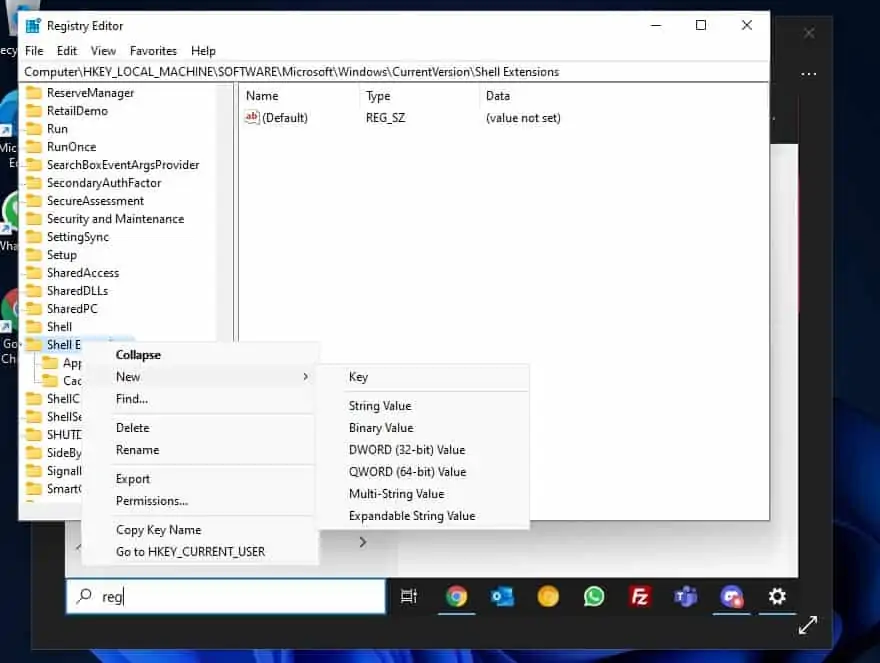Open Outlook from the taskbar
This screenshot has width=880, height=663.
tap(502, 597)
